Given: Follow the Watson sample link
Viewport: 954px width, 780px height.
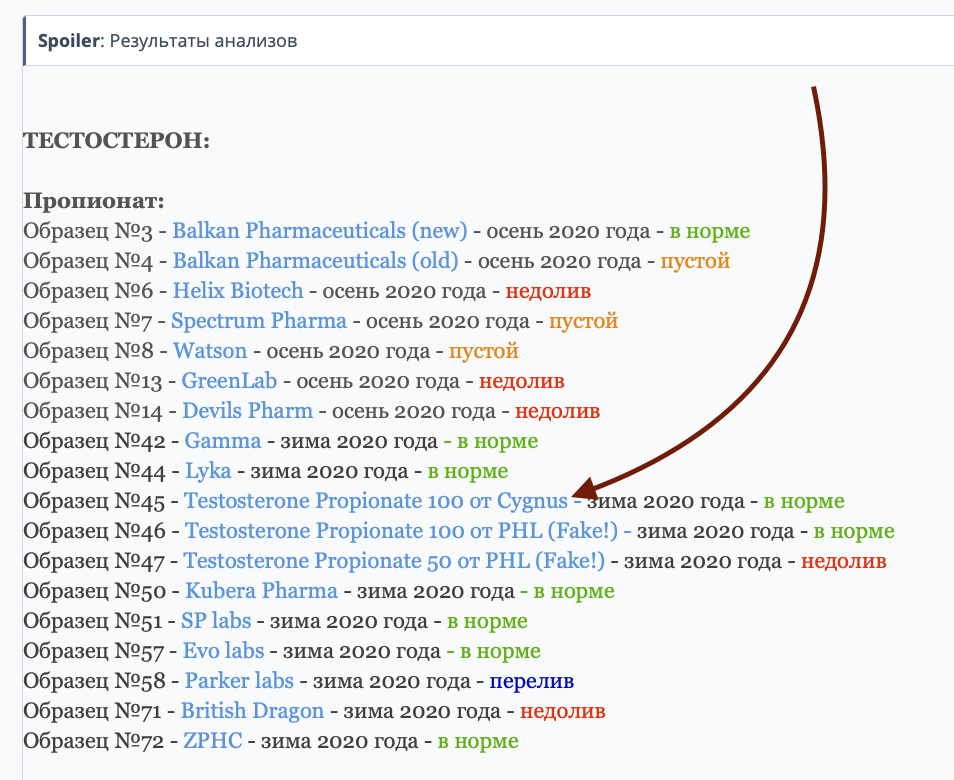Looking at the screenshot, I should pyautogui.click(x=209, y=351).
